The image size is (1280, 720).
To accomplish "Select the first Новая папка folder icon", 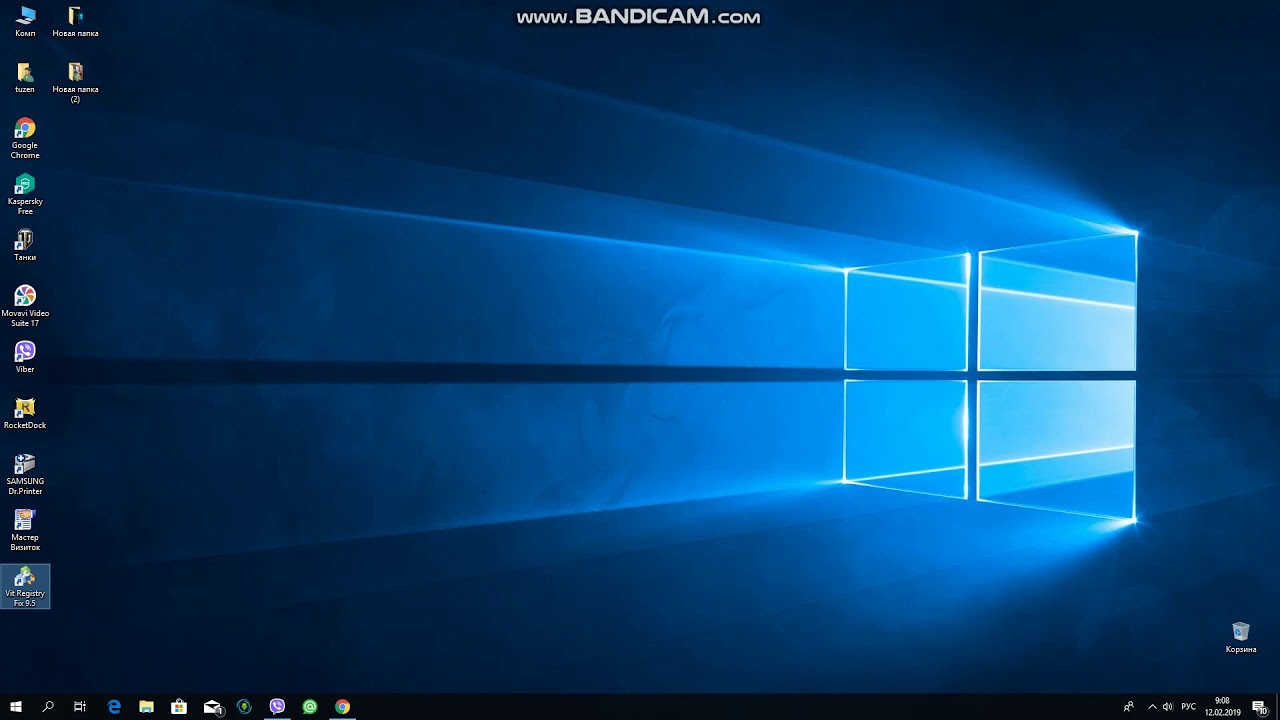I will pos(75,22).
